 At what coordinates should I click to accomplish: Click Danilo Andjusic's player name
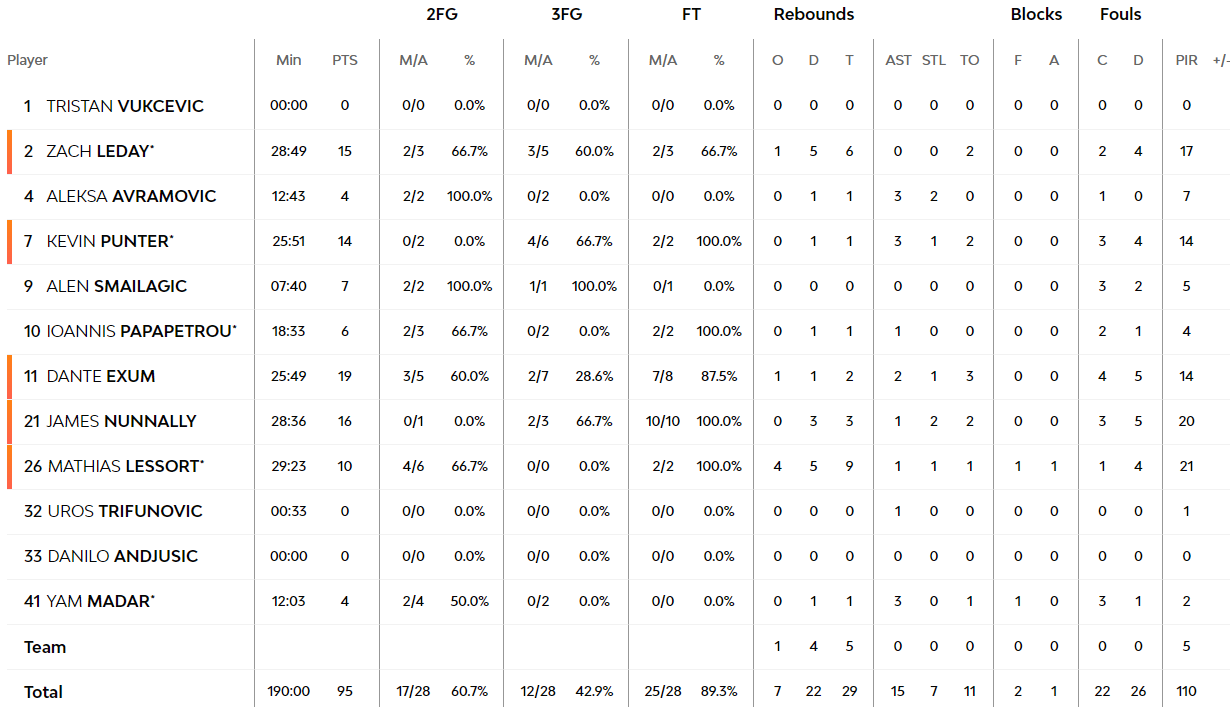tap(123, 556)
